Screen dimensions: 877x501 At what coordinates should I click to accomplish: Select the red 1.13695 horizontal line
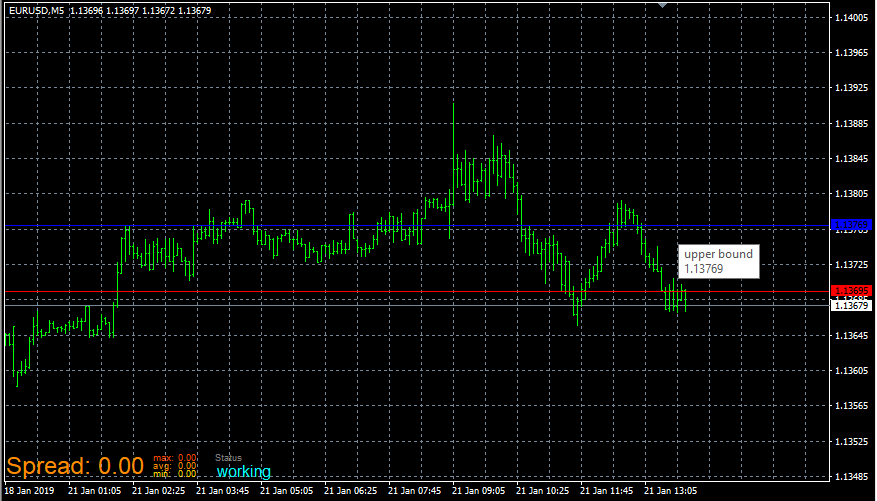(417, 292)
